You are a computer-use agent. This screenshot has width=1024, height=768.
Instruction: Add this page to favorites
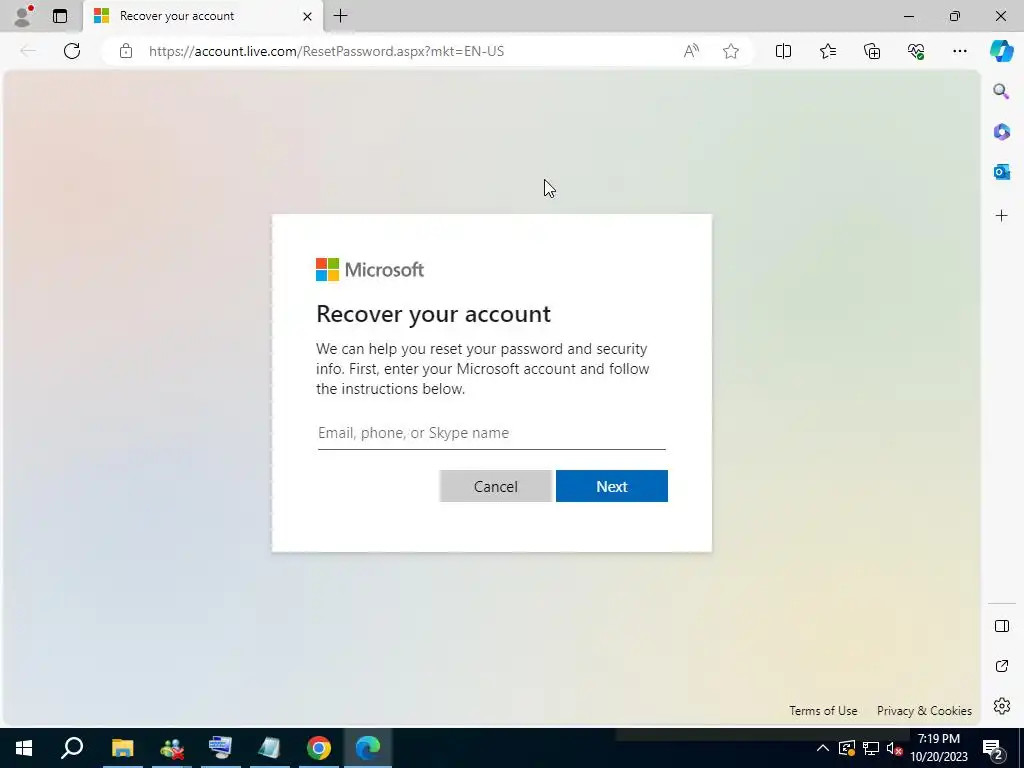[731, 51]
